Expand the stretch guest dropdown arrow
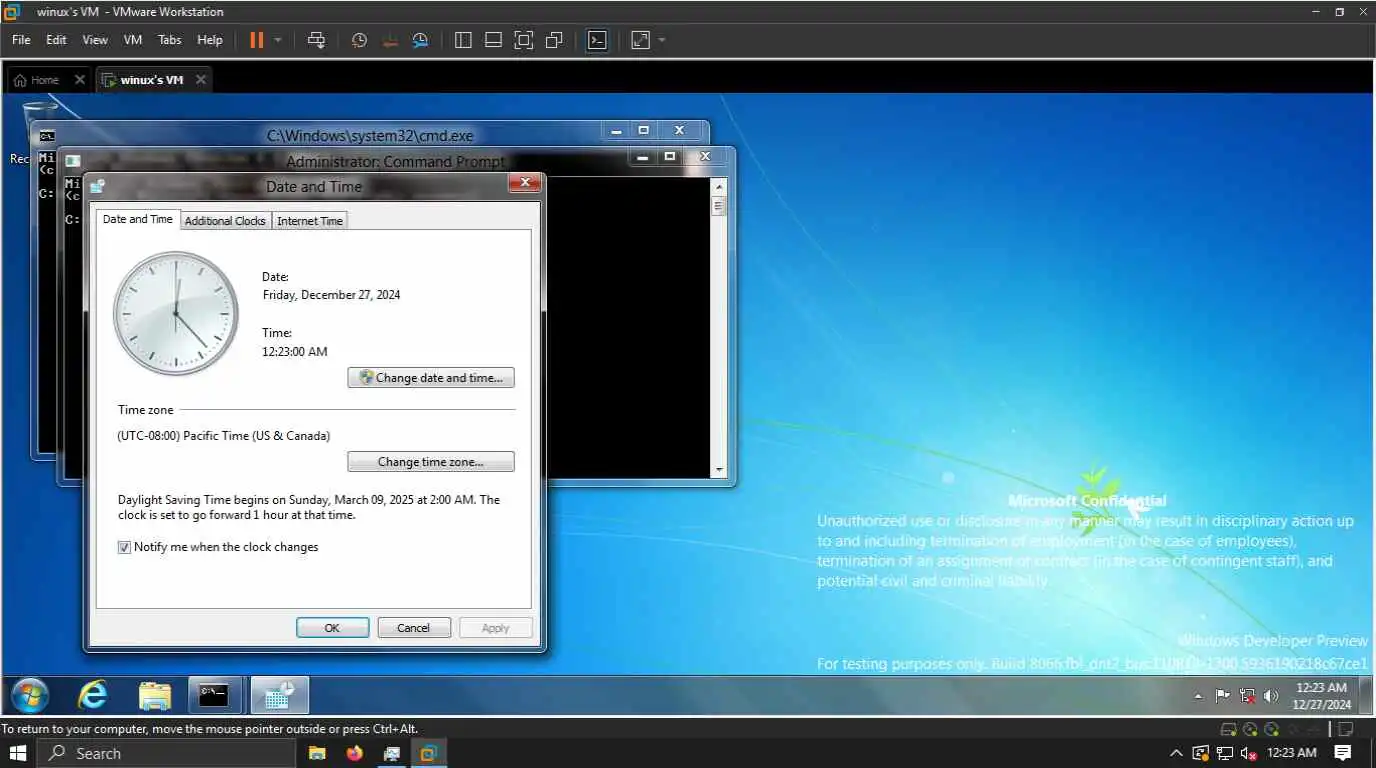 [662, 40]
